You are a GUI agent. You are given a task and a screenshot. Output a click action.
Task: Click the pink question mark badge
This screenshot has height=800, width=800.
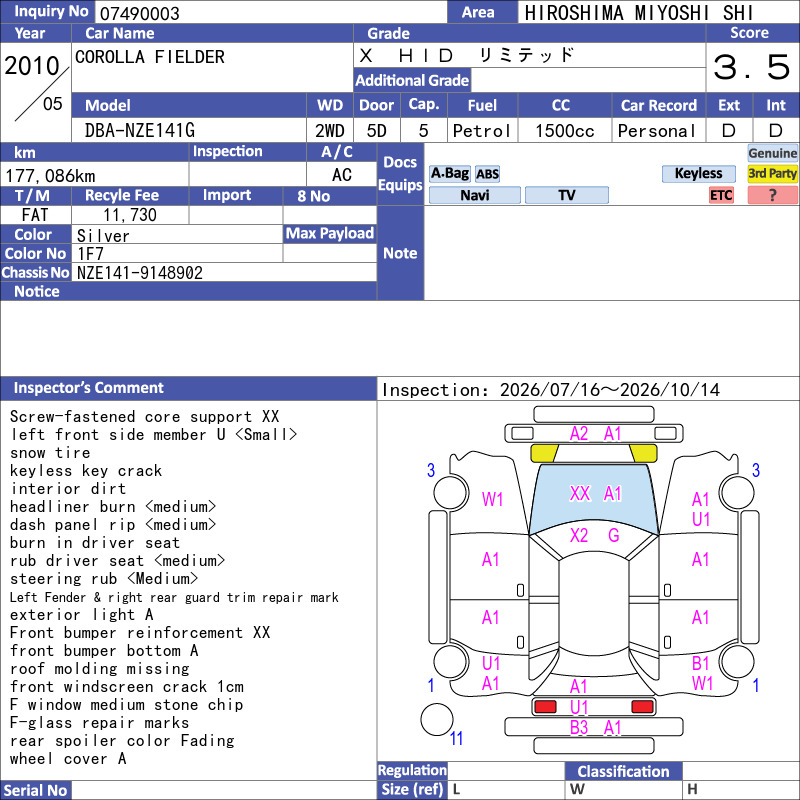(x=772, y=195)
